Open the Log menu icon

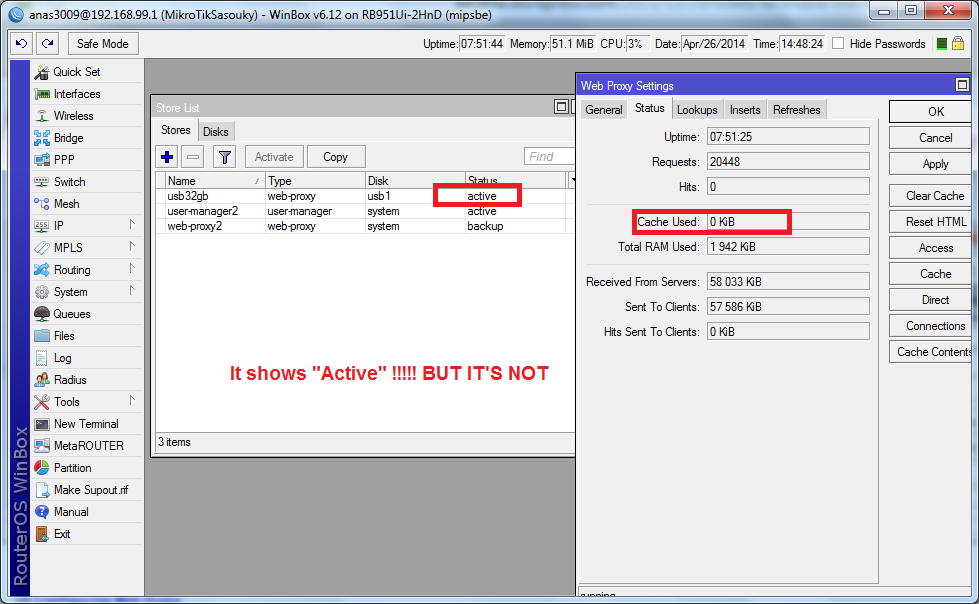[42, 358]
